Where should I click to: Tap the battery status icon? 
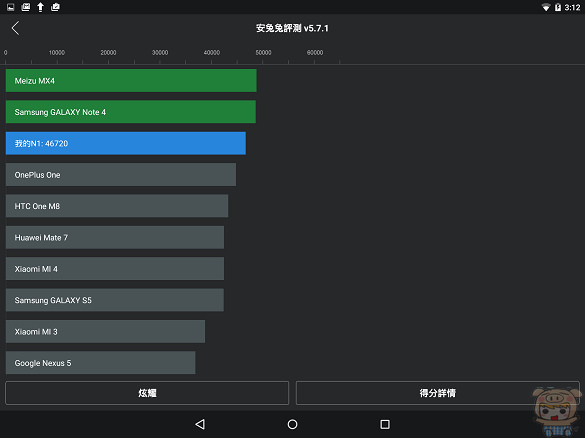click(558, 7)
